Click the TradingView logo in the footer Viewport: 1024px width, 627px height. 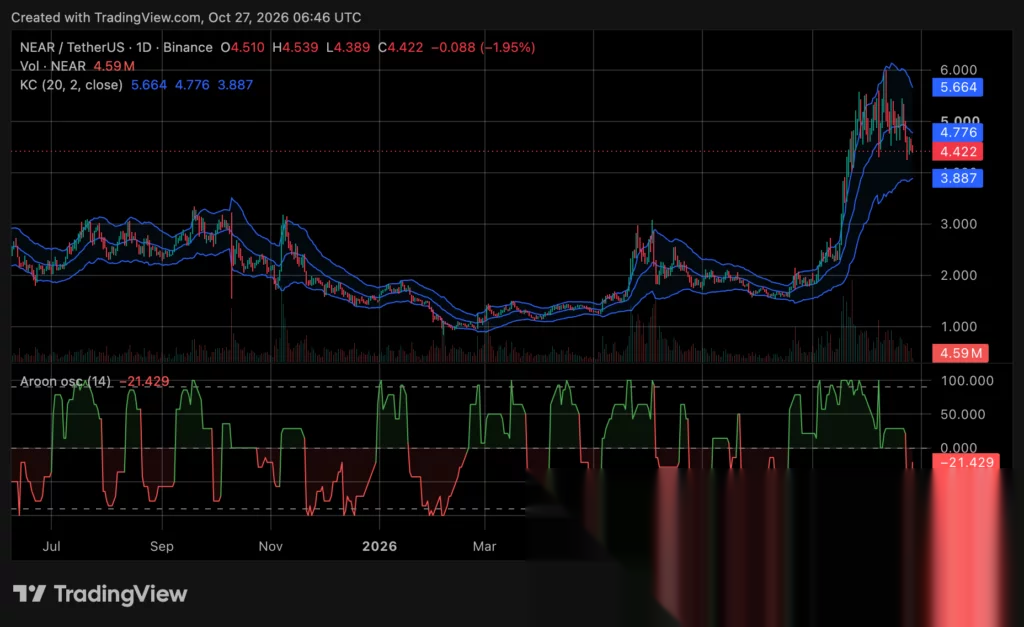(x=100, y=594)
